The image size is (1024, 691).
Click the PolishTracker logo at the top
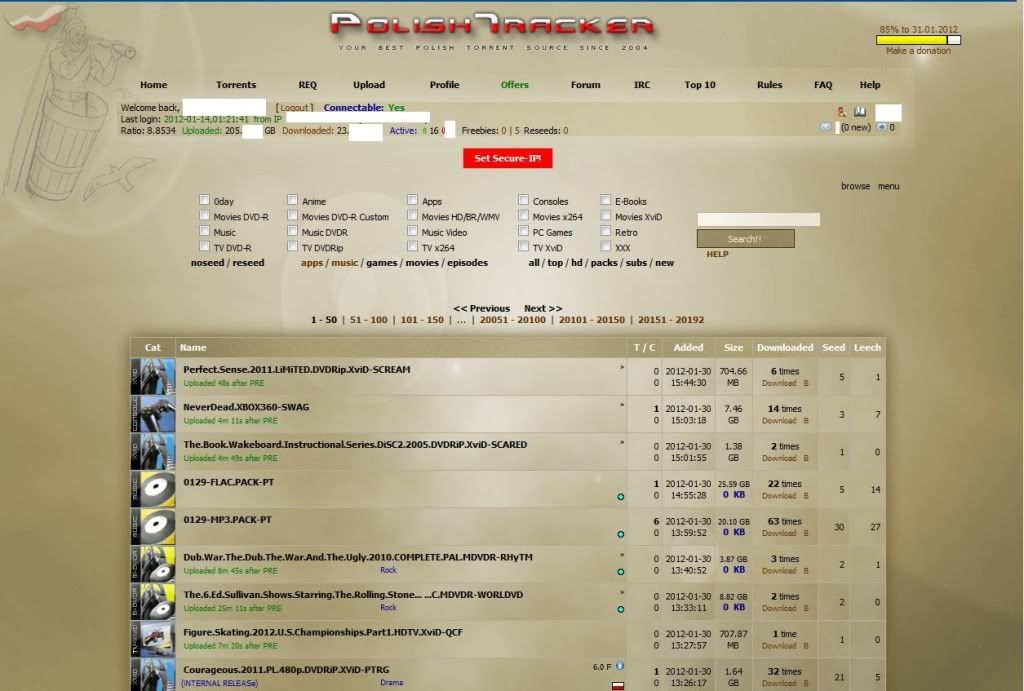[x=493, y=26]
